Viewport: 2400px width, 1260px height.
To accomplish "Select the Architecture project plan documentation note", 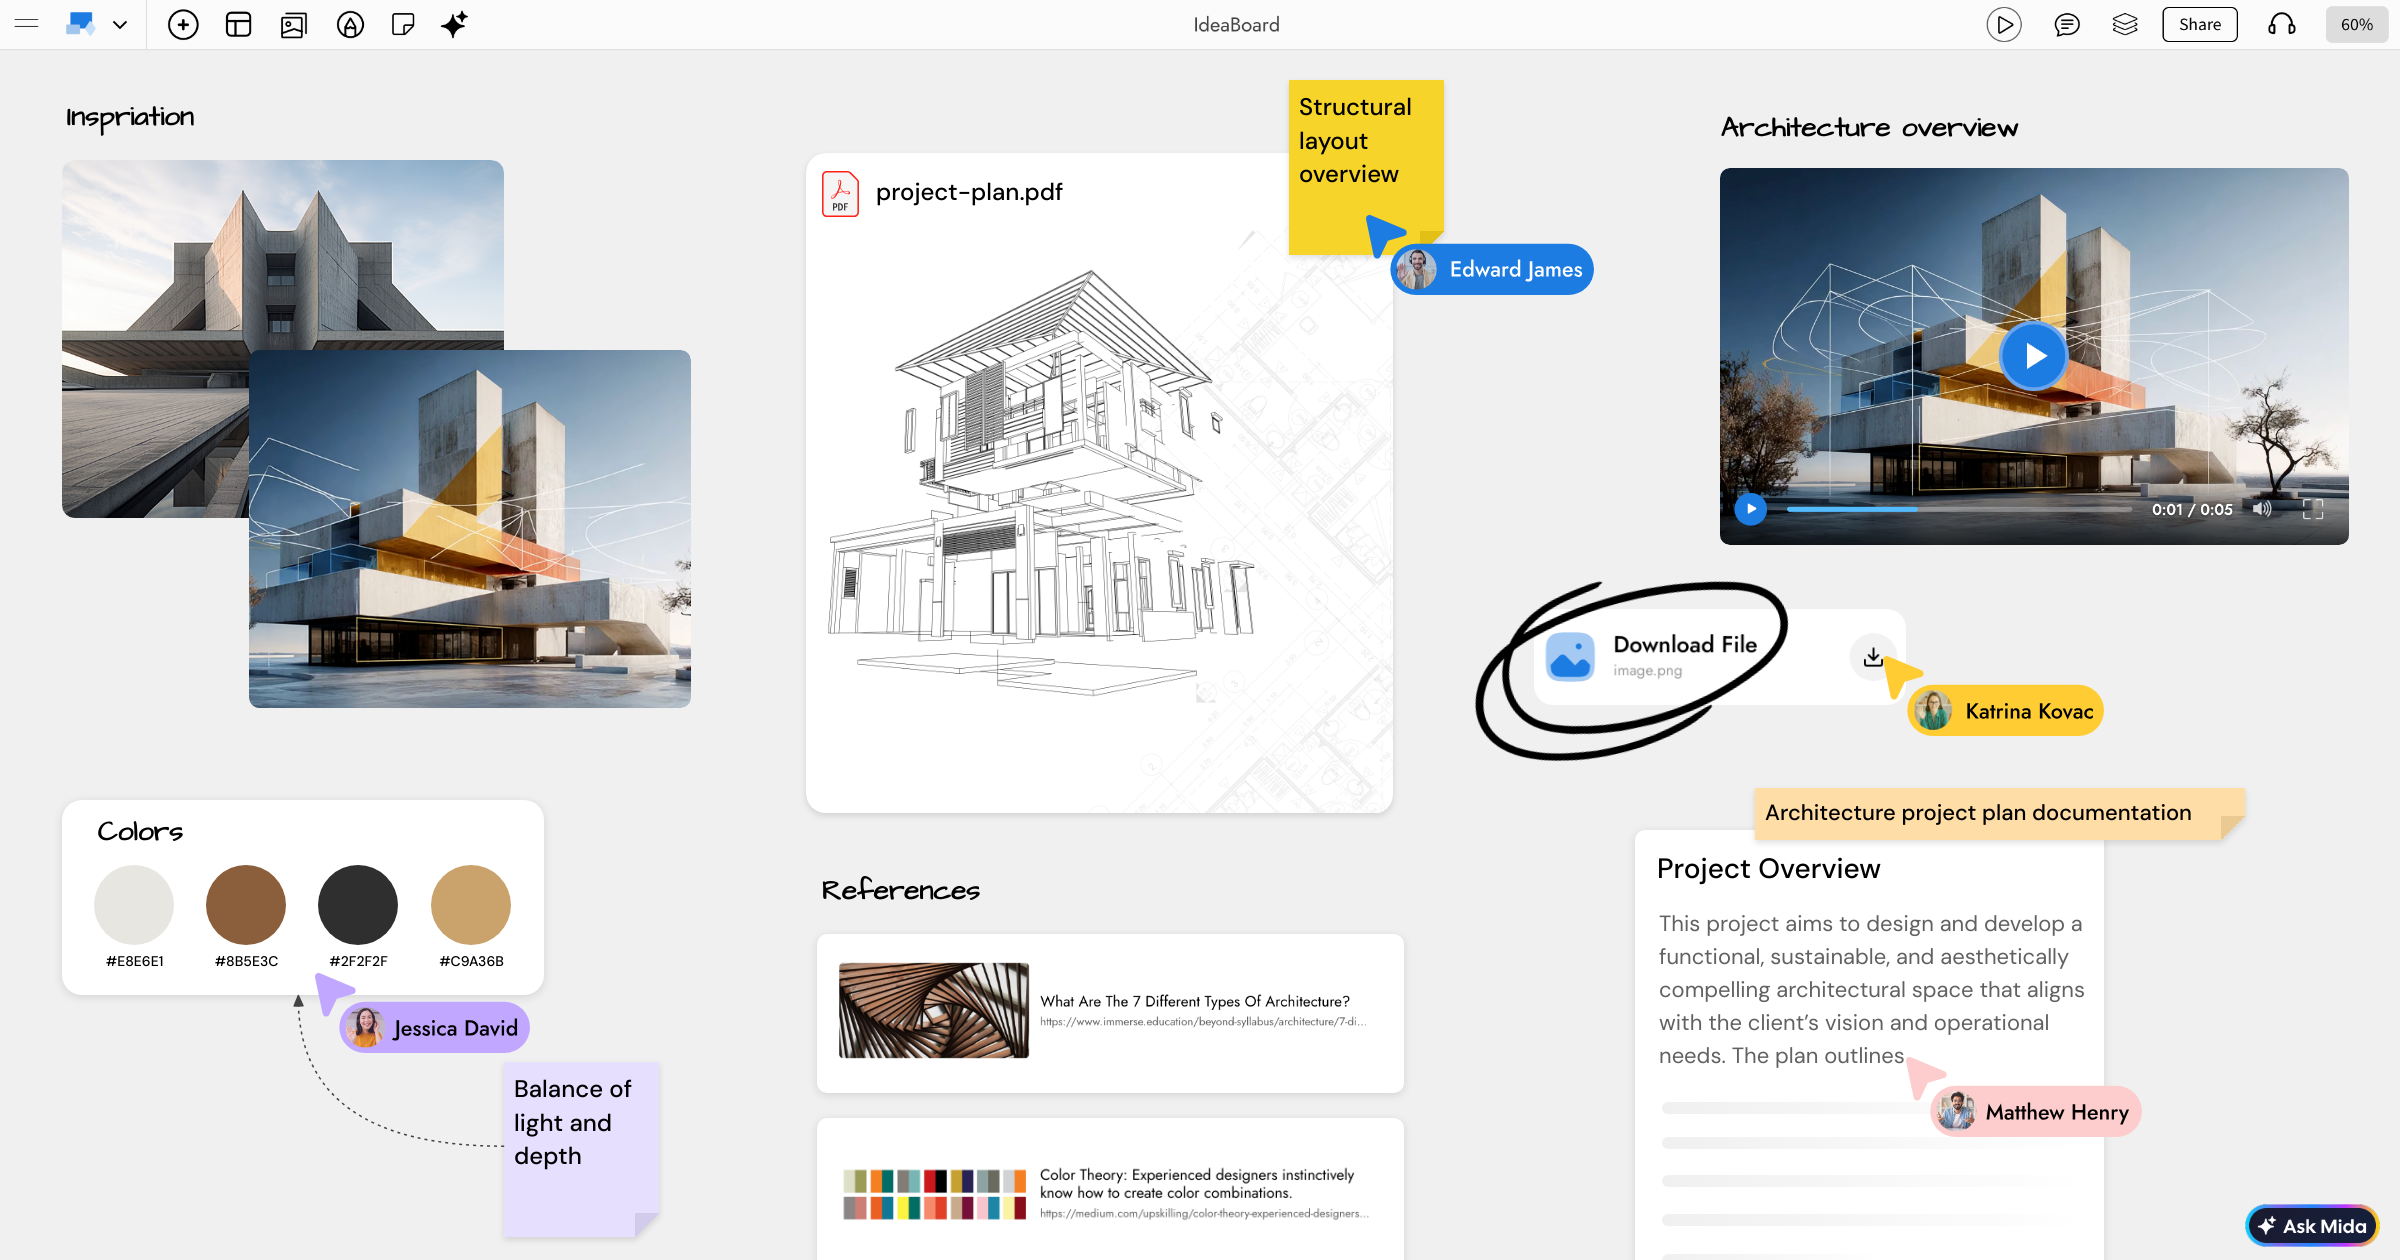I will 2000,813.
